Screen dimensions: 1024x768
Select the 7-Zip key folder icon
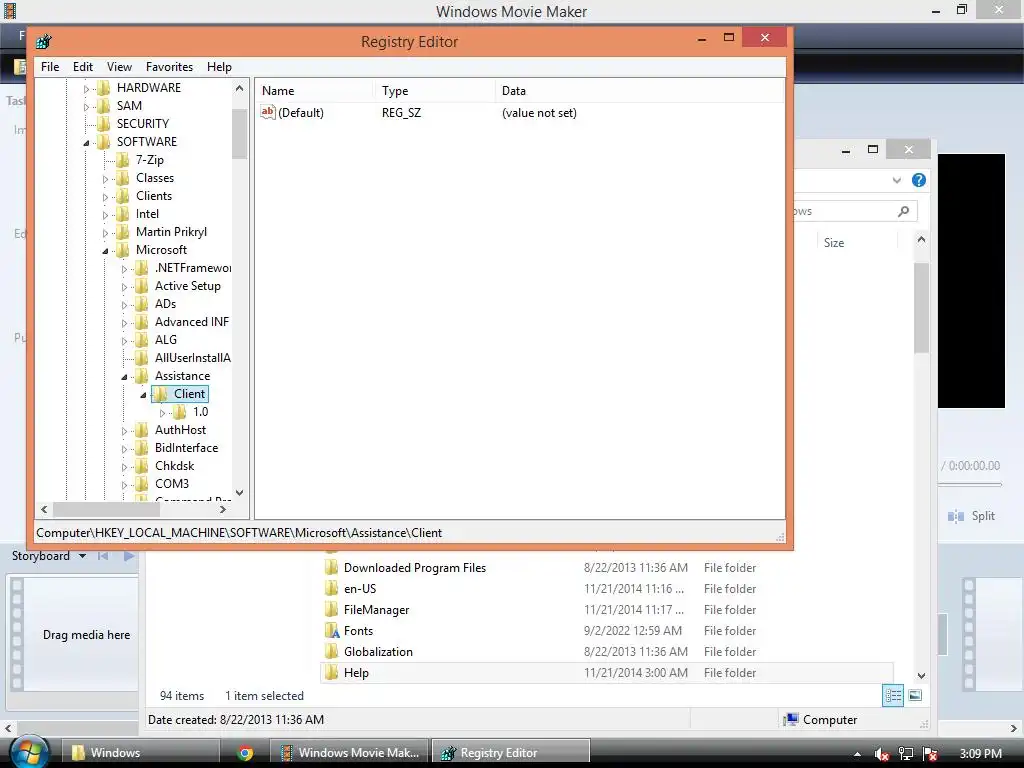click(x=122, y=160)
